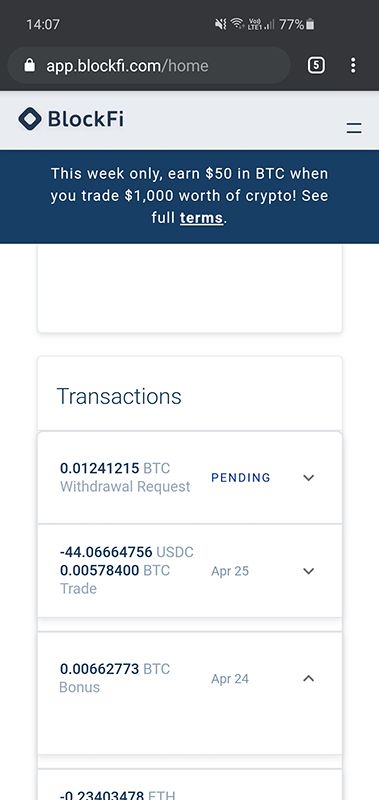Tap the Transactions section heading
Image resolution: width=379 pixels, height=800 pixels.
click(x=119, y=396)
